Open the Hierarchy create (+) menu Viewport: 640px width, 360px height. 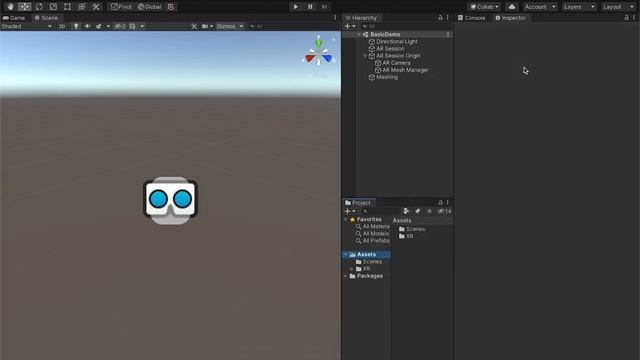click(x=350, y=26)
